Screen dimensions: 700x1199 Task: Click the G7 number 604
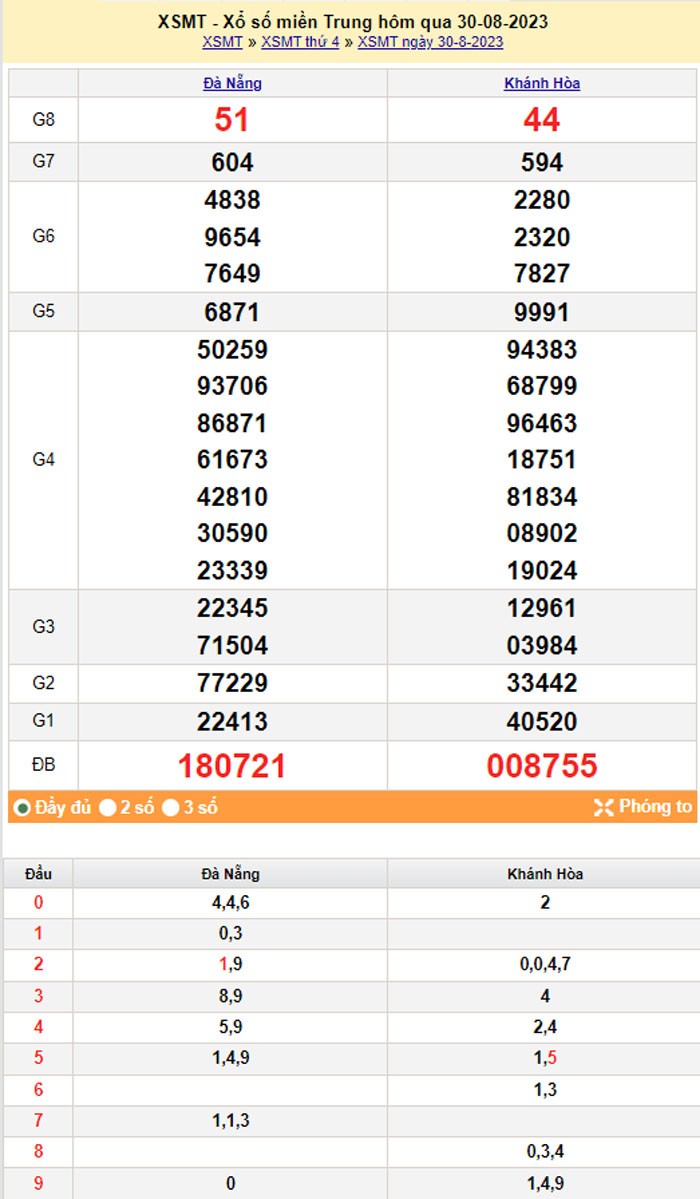coord(232,162)
